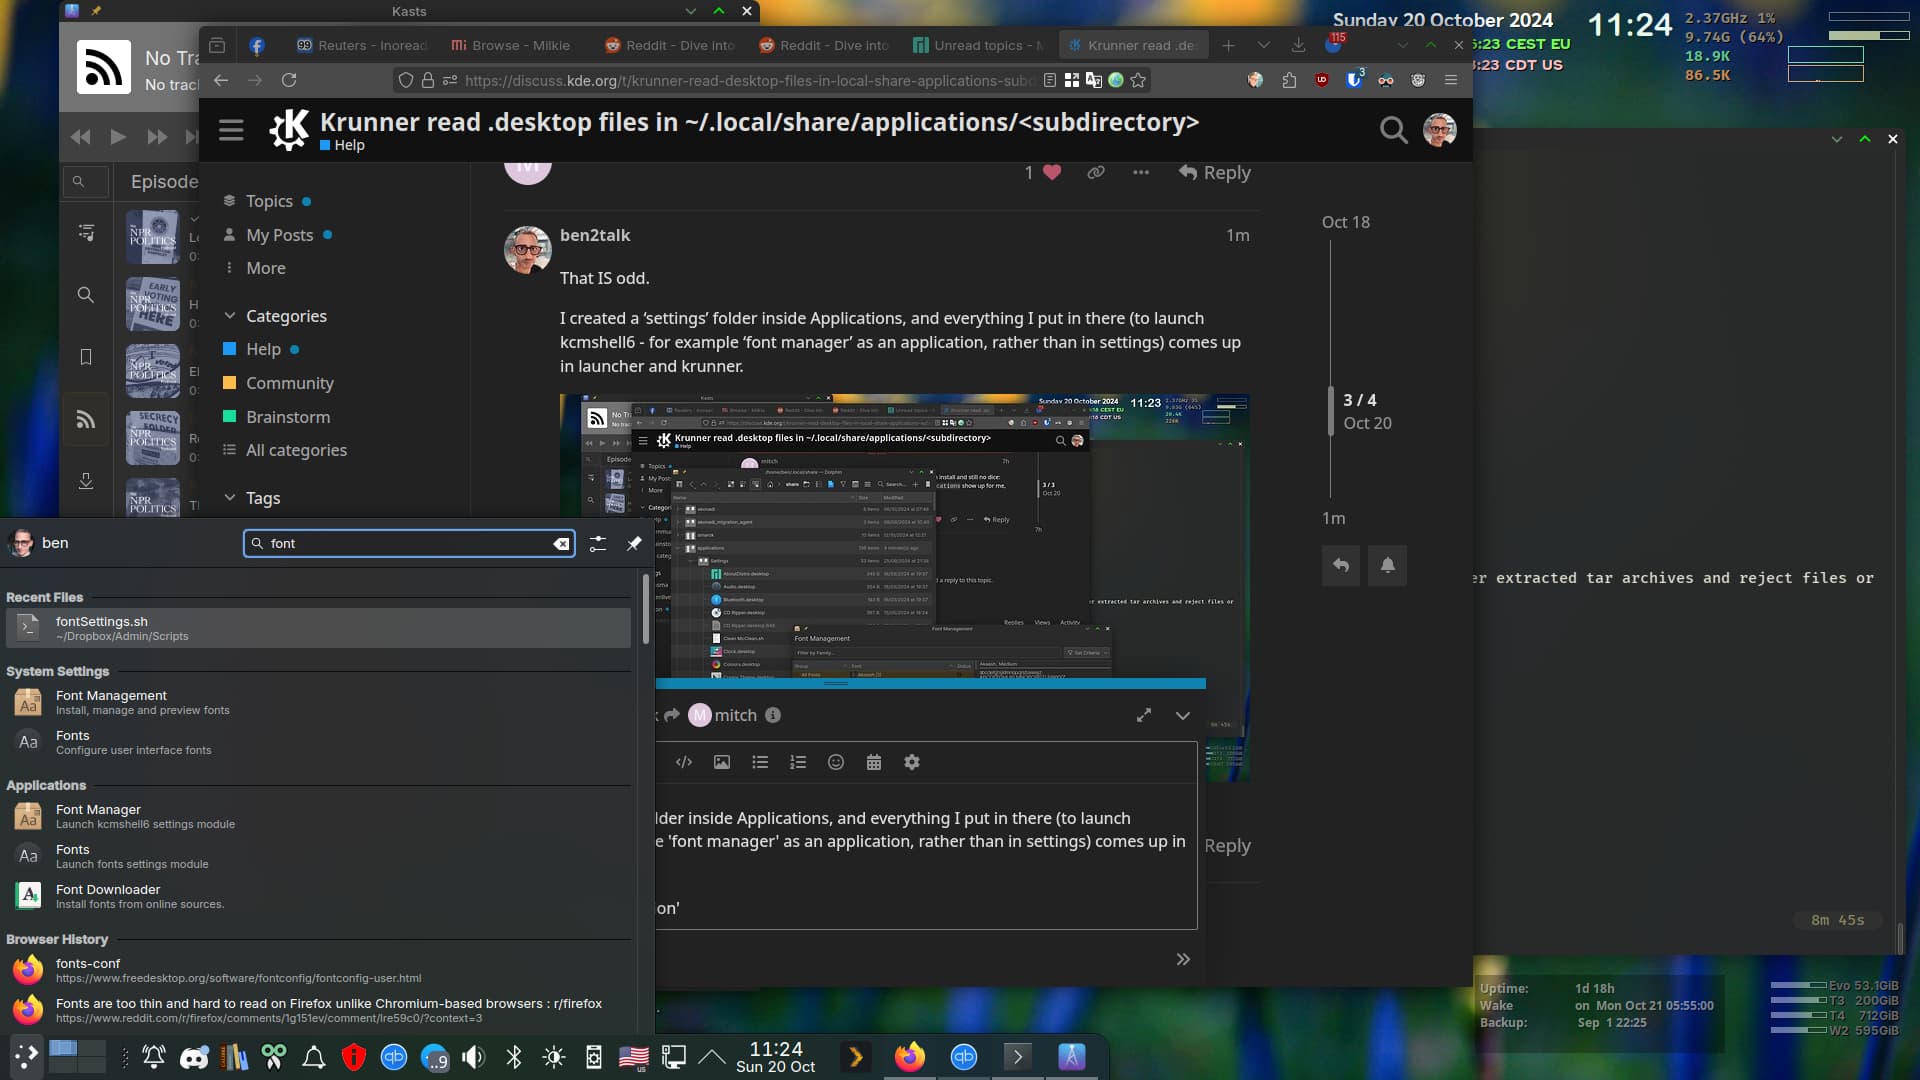Open the user avatar menu in forum header
This screenshot has width=1920, height=1080.
(1439, 130)
